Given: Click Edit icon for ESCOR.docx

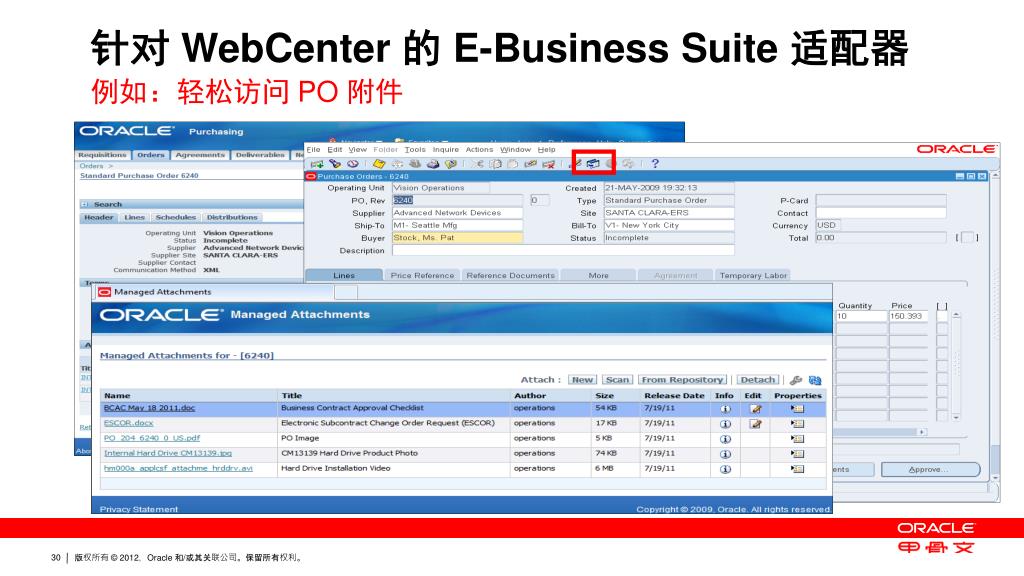Looking at the screenshot, I should 756,424.
